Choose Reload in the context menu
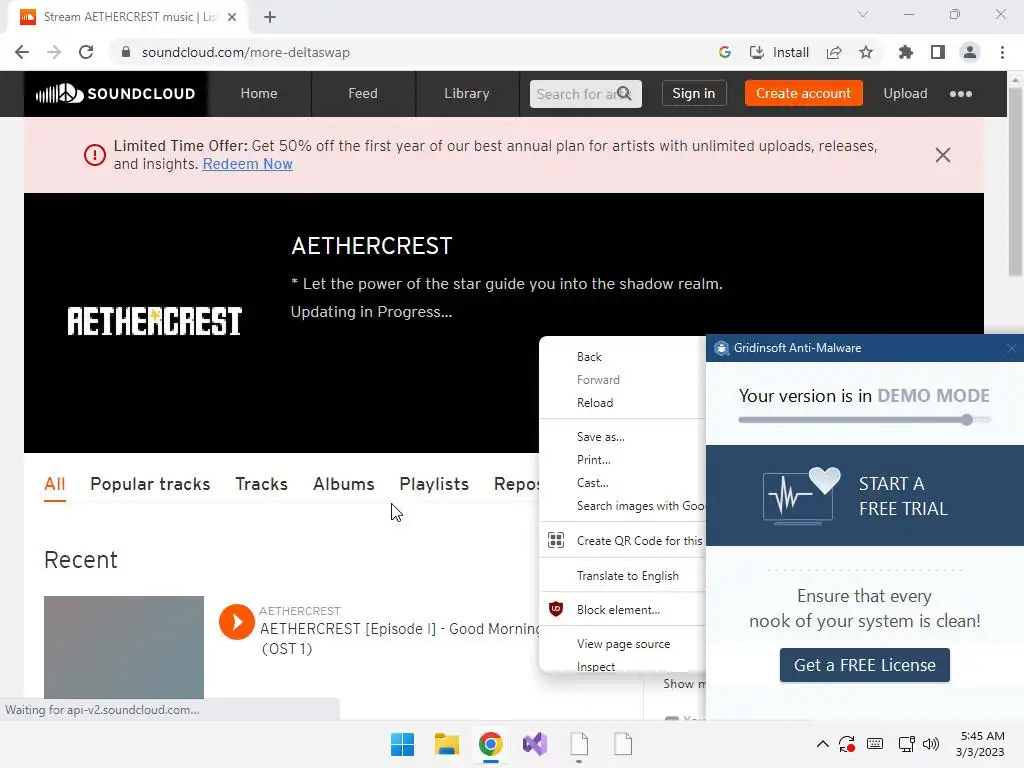Image resolution: width=1024 pixels, height=768 pixels. tap(622, 403)
